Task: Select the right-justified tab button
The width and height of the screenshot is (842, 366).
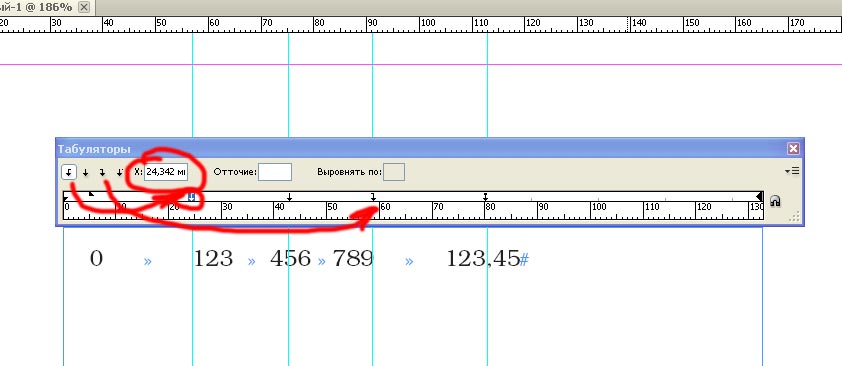Action: [x=102, y=172]
